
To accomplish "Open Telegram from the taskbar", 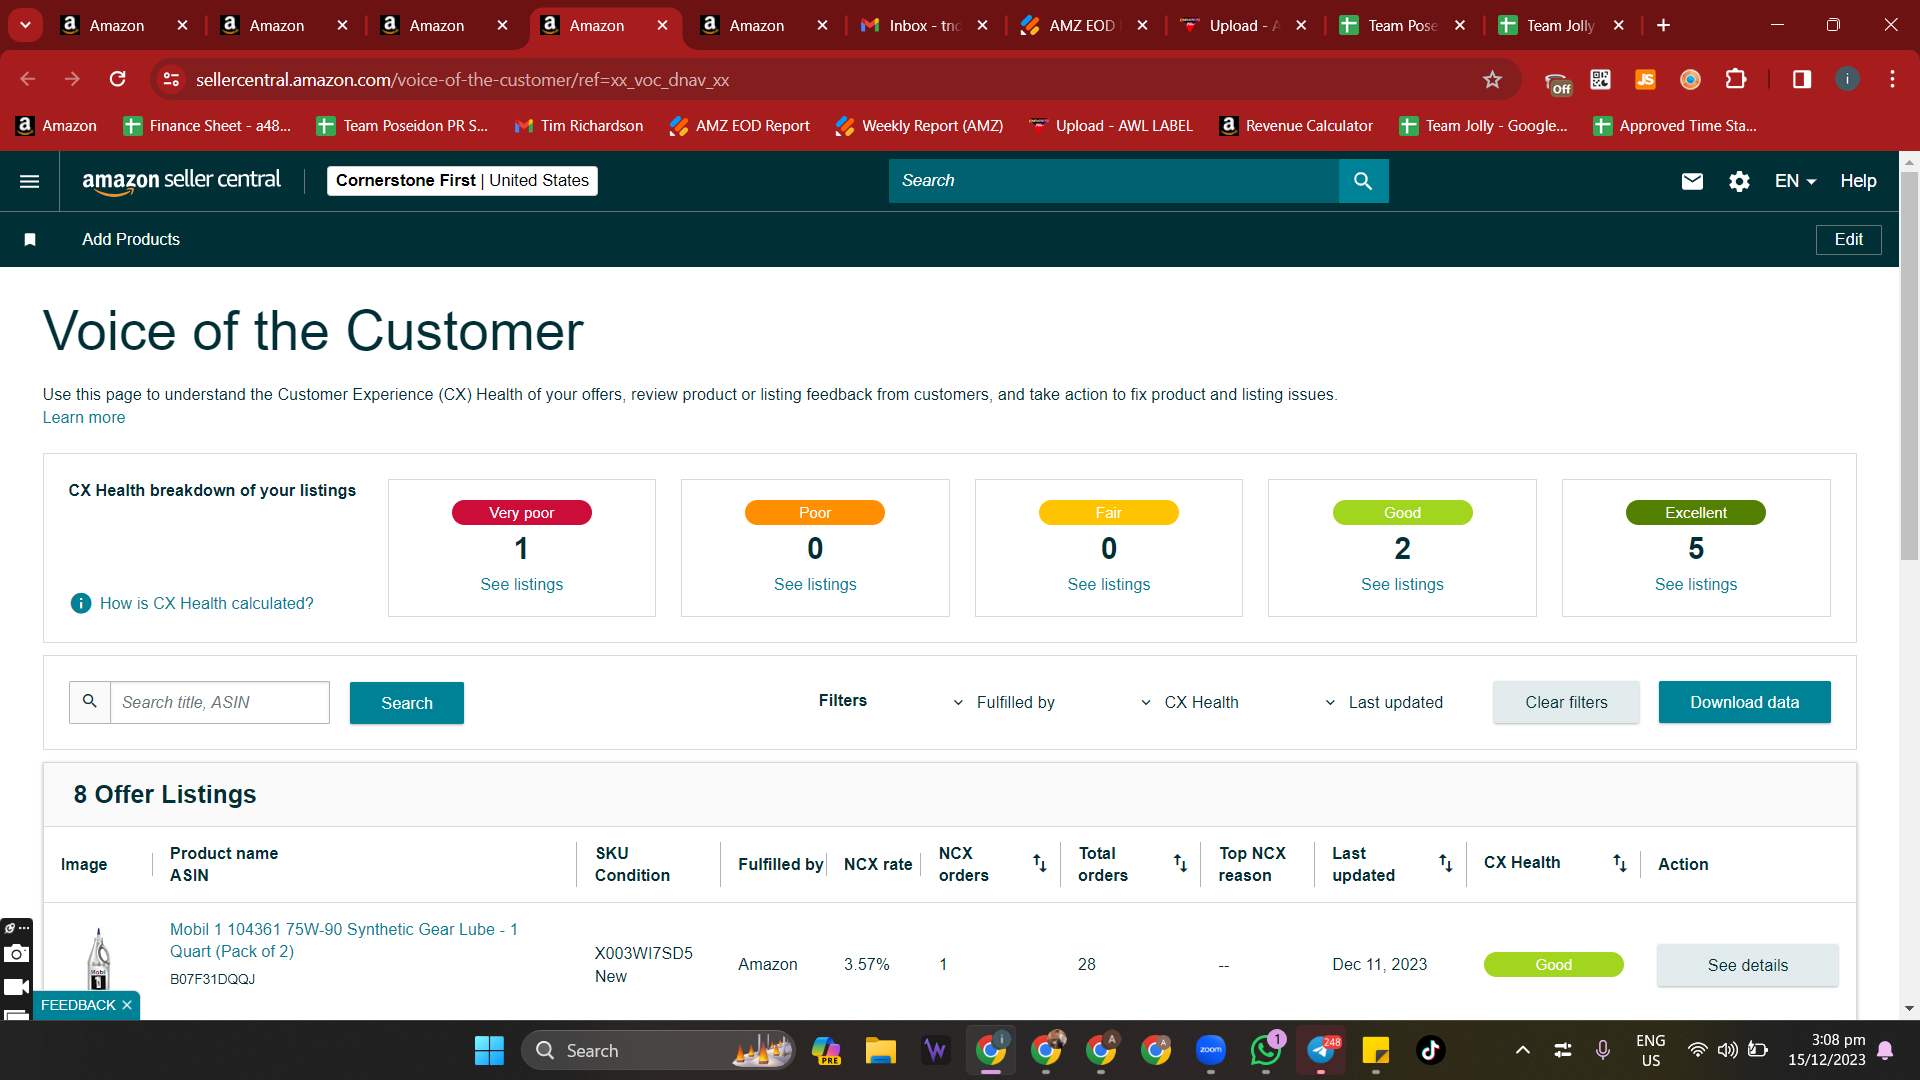I will (x=1321, y=1050).
